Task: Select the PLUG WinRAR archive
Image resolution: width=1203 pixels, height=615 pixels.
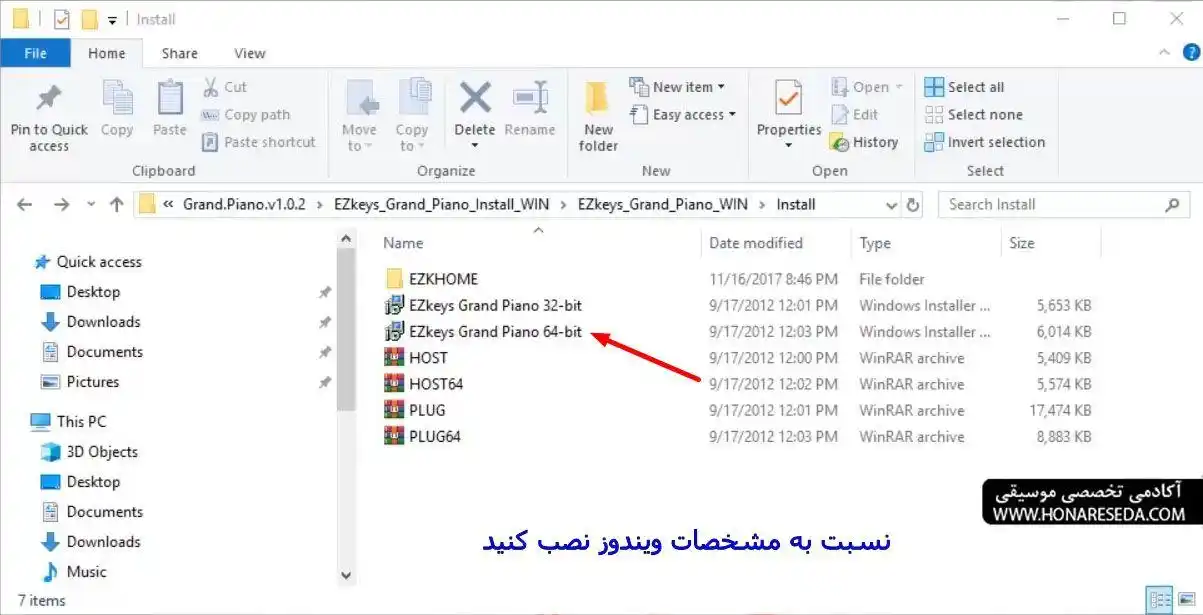Action: click(427, 410)
